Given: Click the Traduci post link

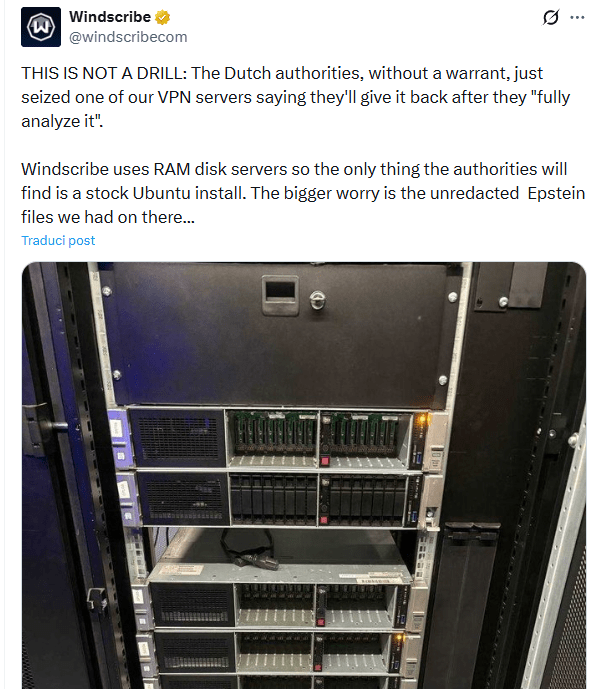Looking at the screenshot, I should coord(58,240).
